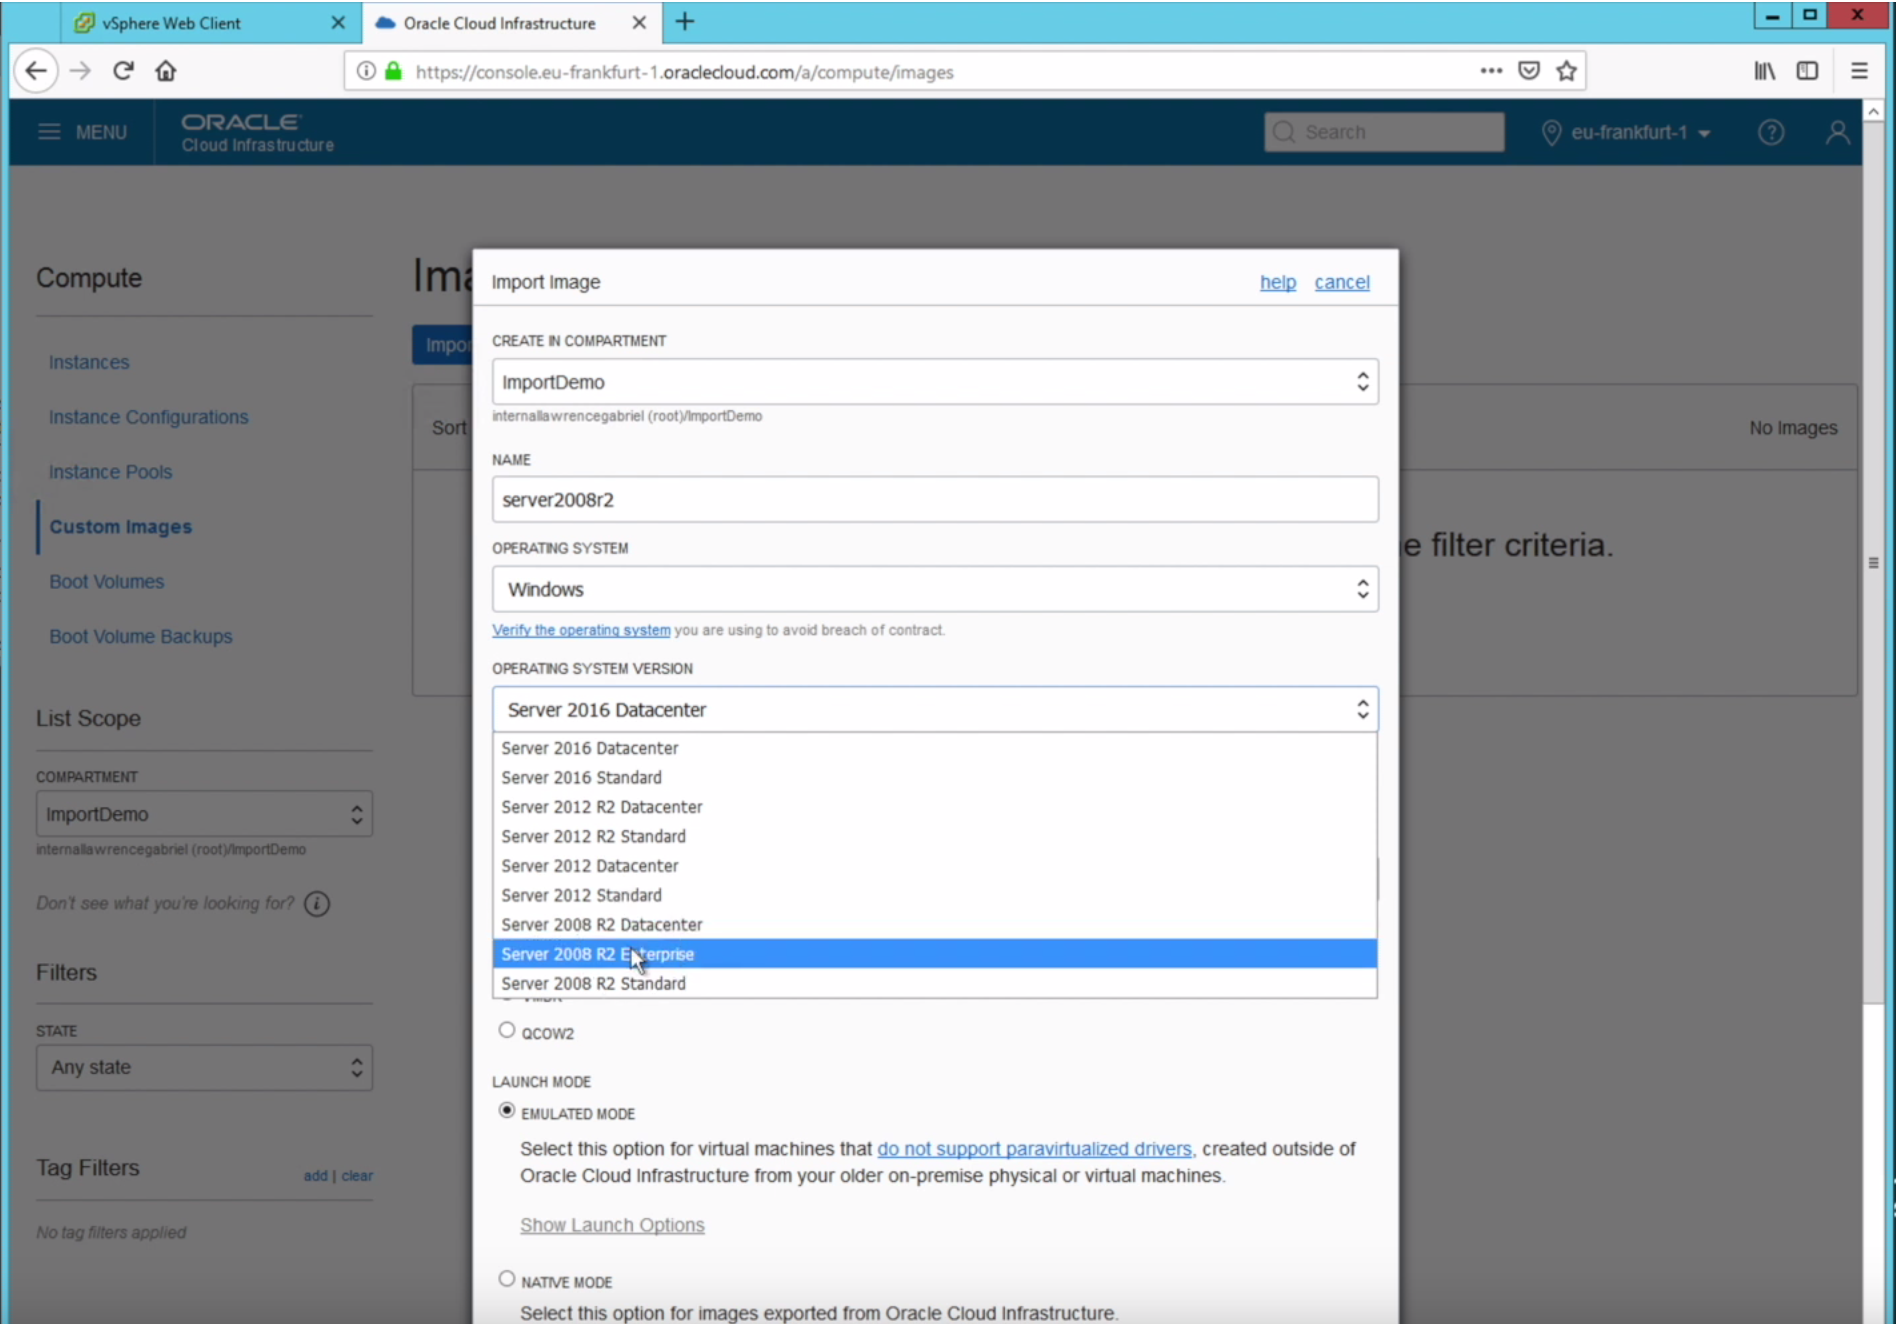Click the add tag filter link
The image size is (1896, 1324).
click(x=315, y=1176)
